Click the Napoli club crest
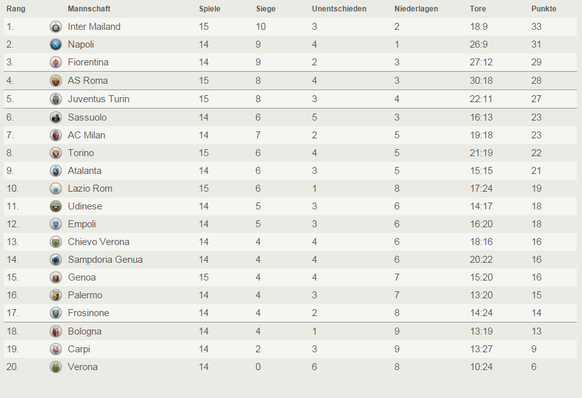 (56, 45)
